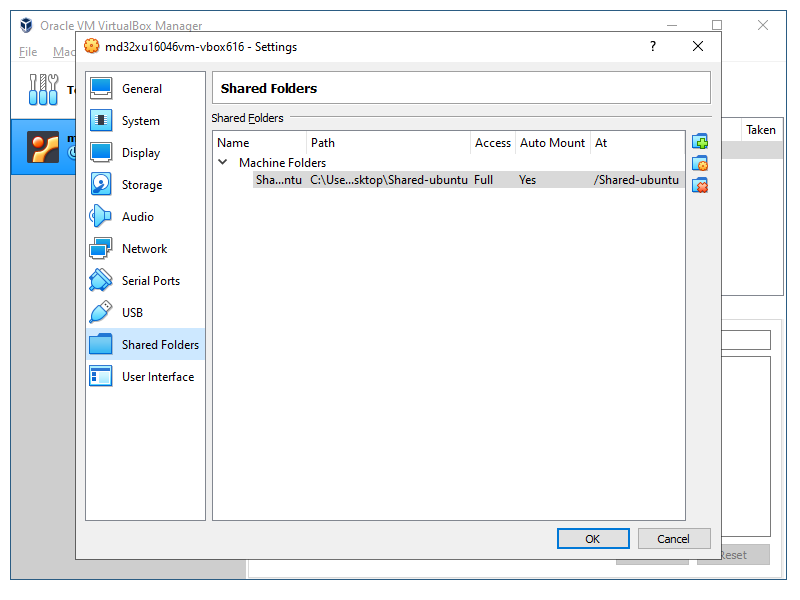
Task: Open the Audio settings category
Action: tap(137, 217)
